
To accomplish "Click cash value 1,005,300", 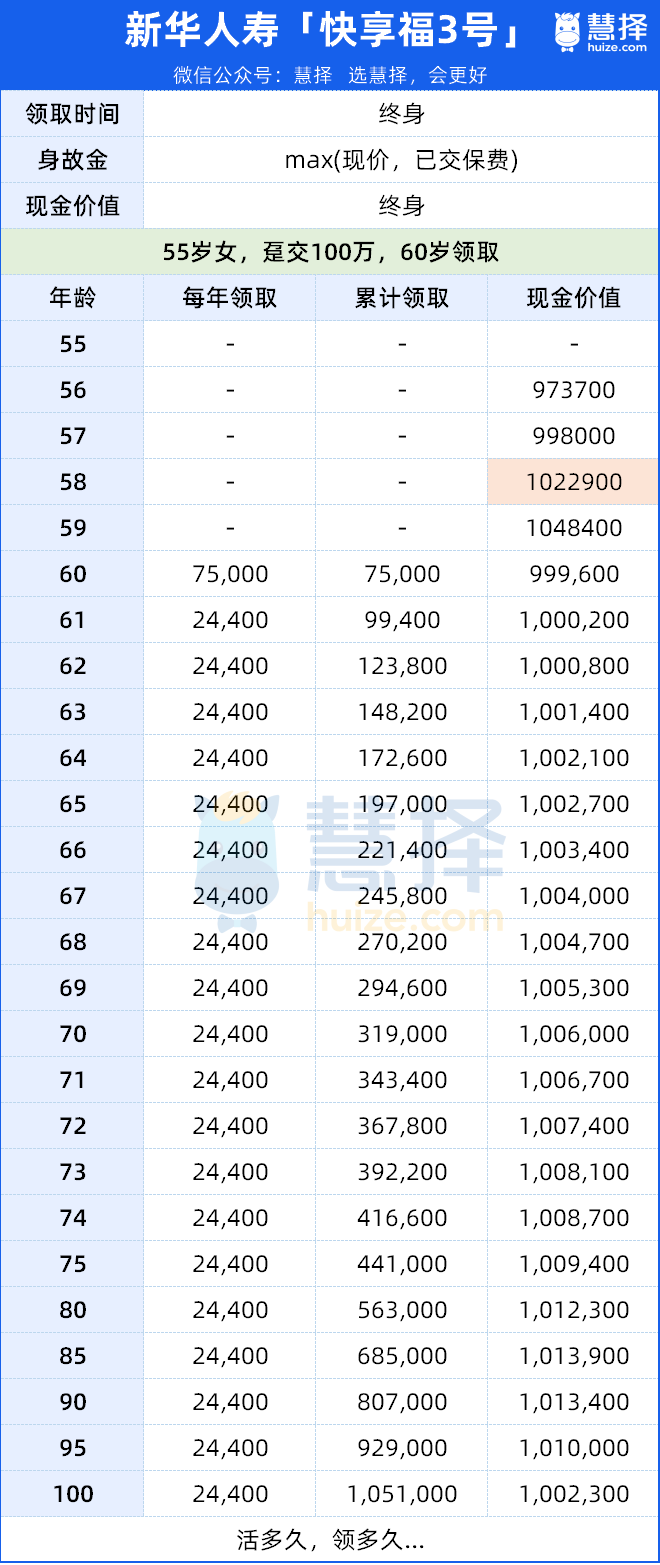I will [x=574, y=988].
